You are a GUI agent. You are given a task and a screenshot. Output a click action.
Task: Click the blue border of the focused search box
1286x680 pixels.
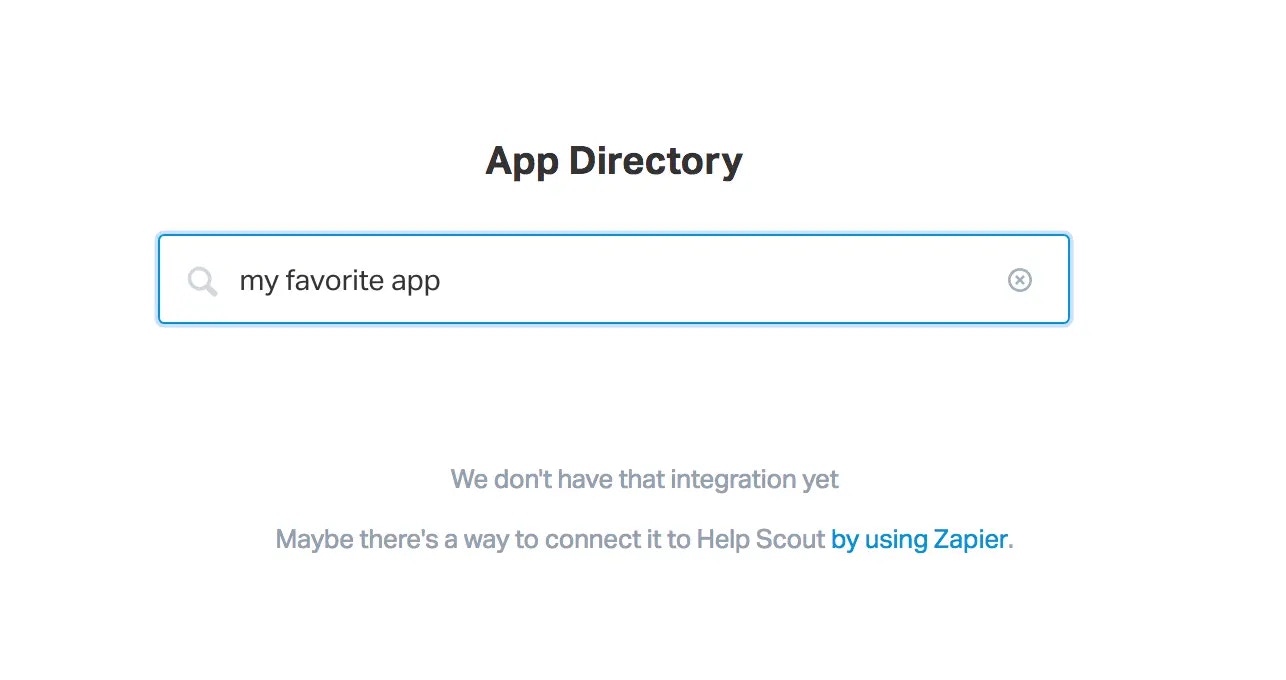click(x=614, y=236)
